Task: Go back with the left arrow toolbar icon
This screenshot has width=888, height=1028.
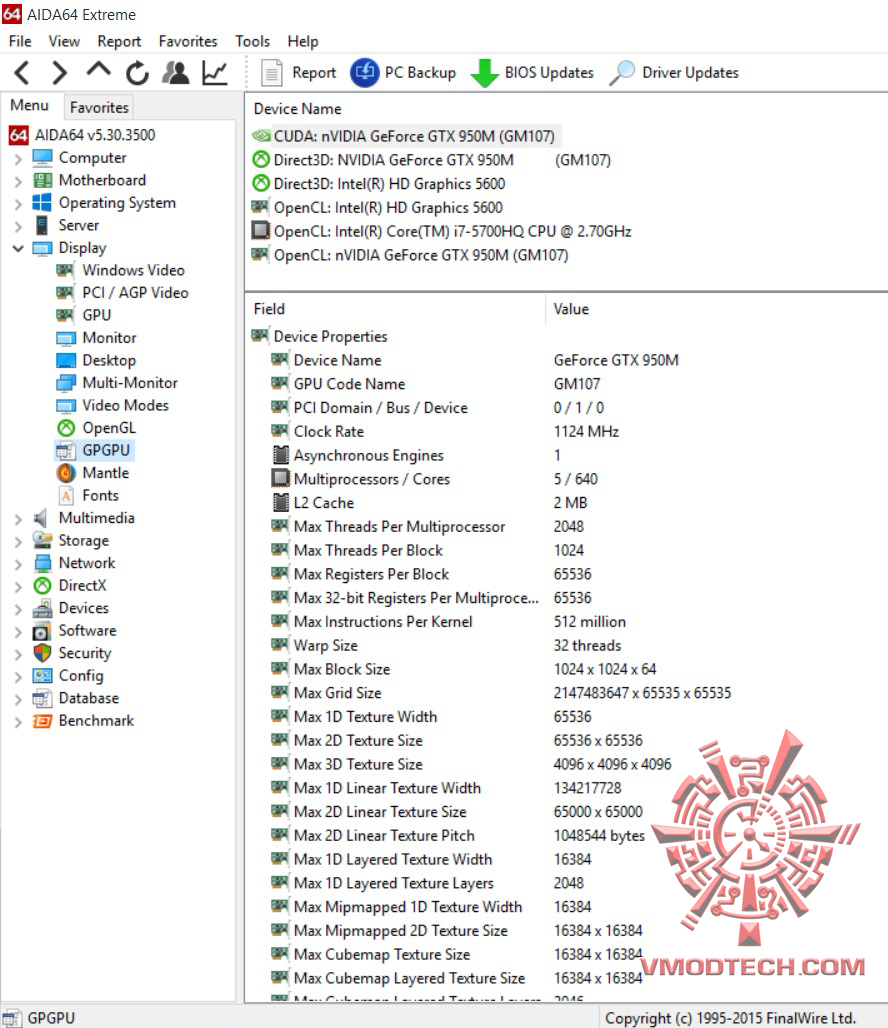Action: (22, 72)
